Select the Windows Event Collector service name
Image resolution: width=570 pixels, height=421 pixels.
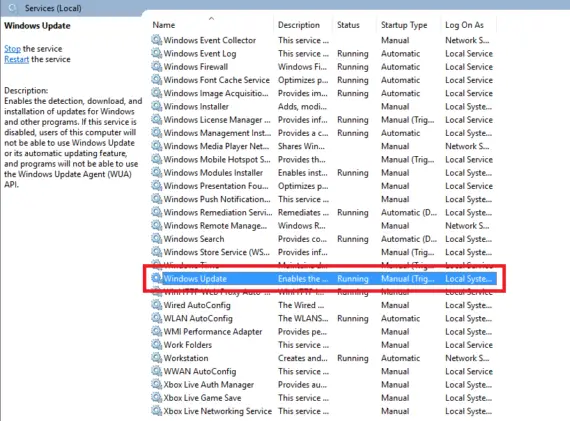pyautogui.click(x=210, y=40)
